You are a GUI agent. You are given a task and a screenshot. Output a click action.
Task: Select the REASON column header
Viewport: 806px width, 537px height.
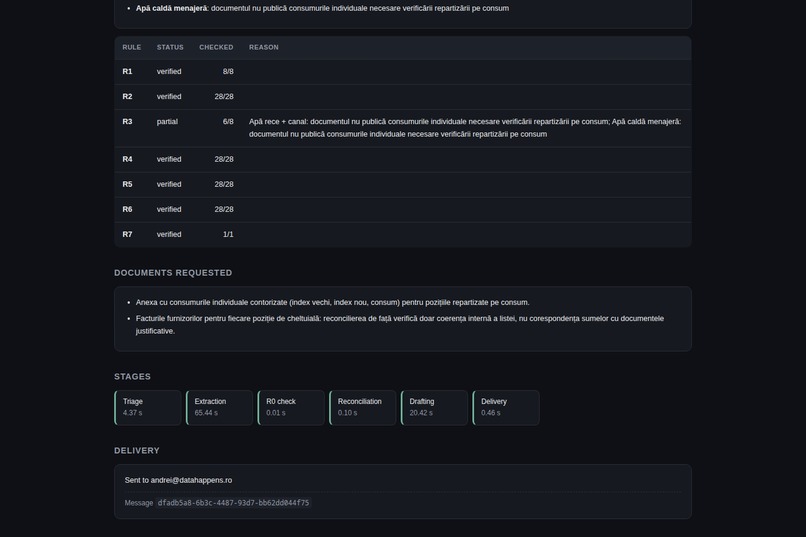pyautogui.click(x=264, y=47)
